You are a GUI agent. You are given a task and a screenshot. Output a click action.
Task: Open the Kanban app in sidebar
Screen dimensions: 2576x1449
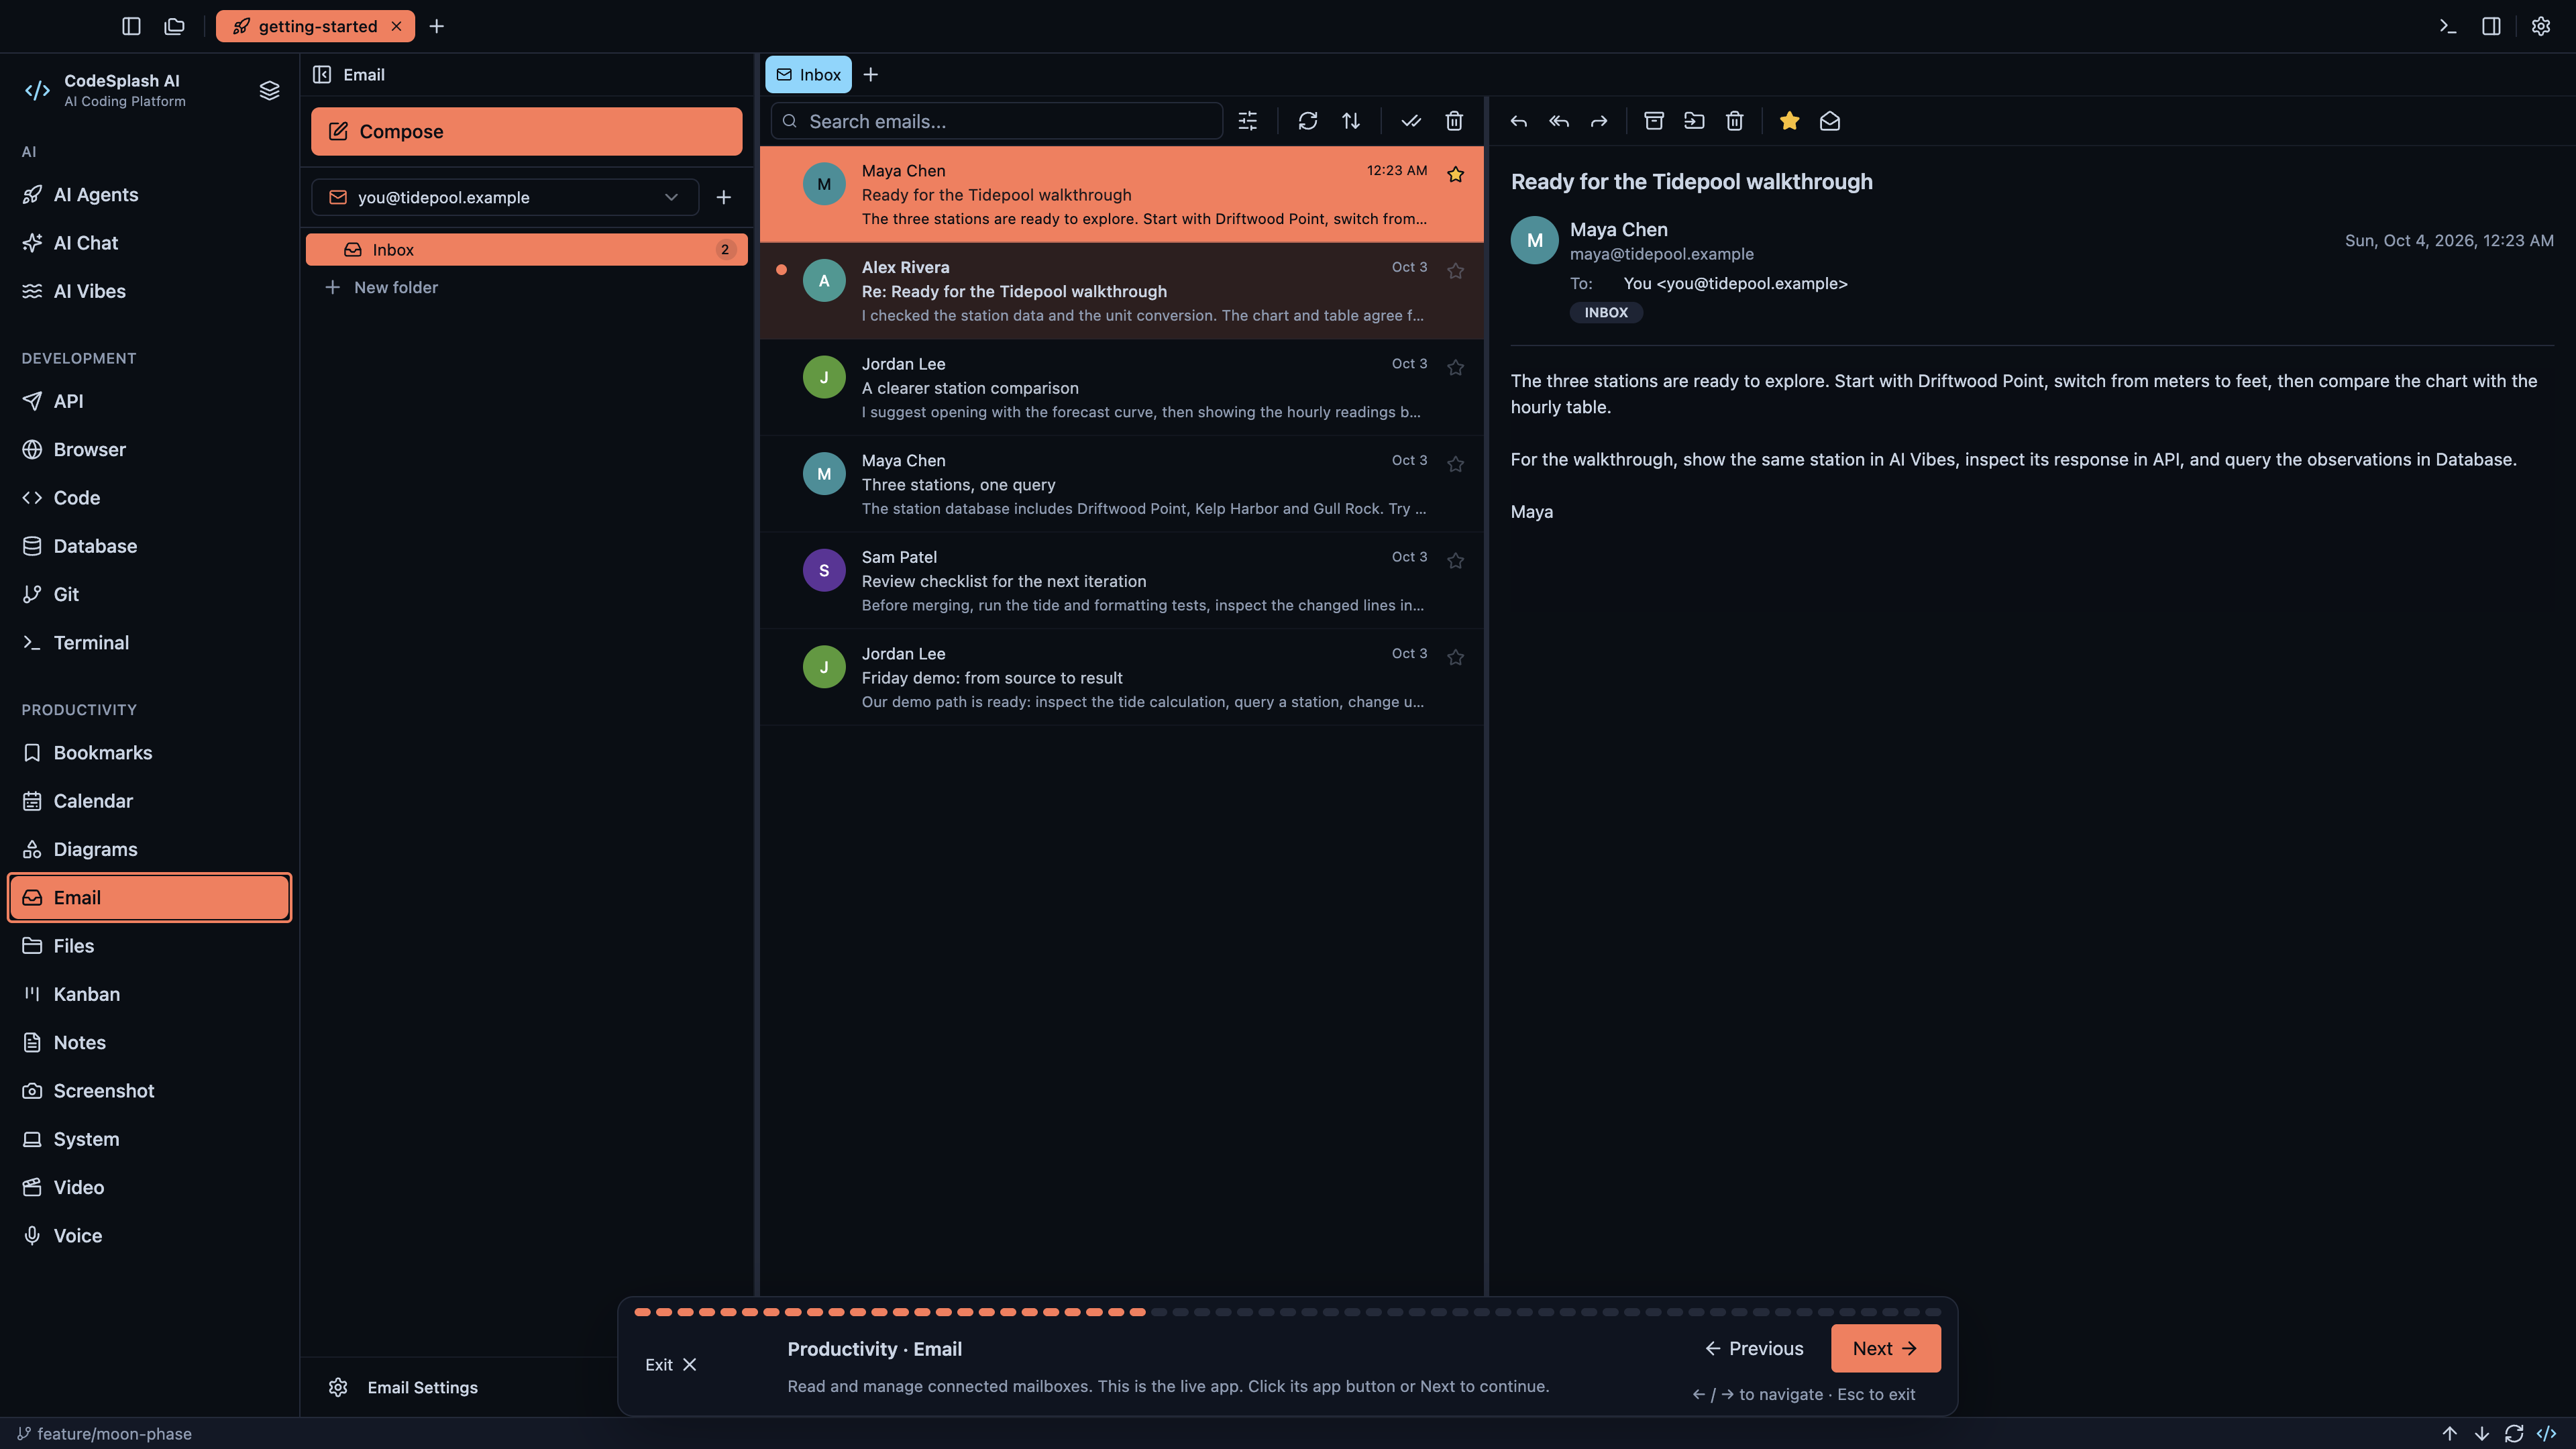pos(150,994)
